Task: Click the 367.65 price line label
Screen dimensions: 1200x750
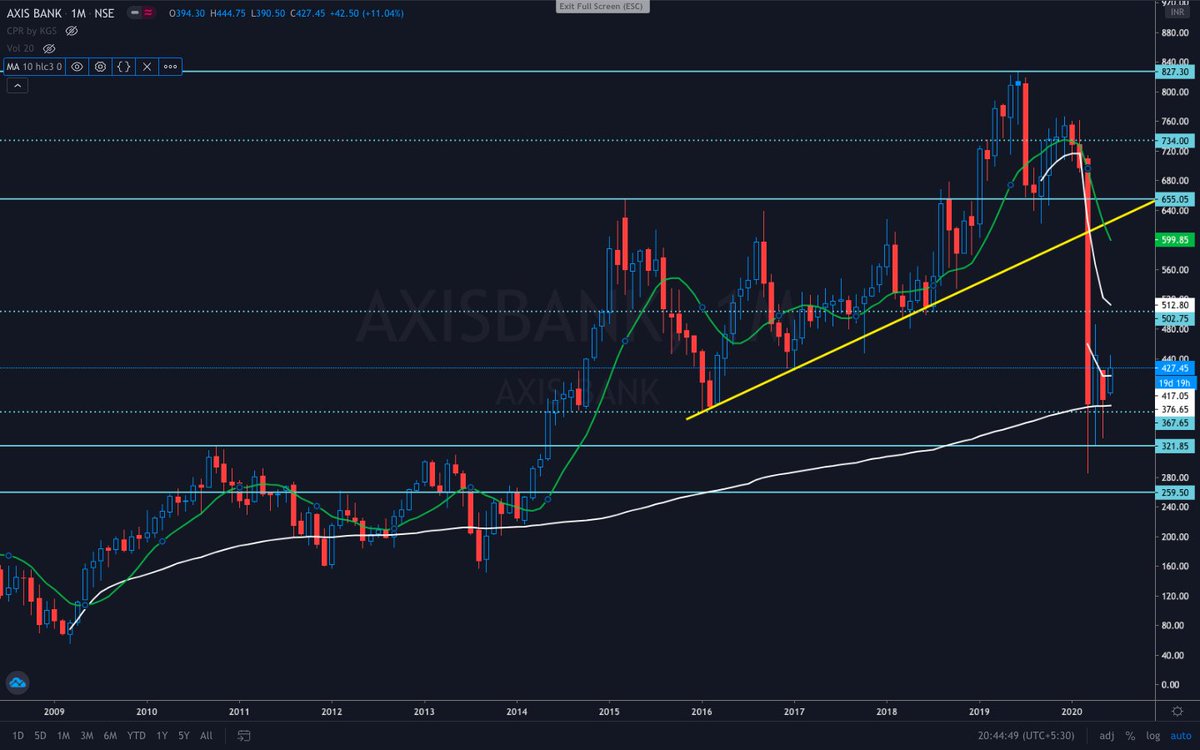Action: click(x=1176, y=423)
